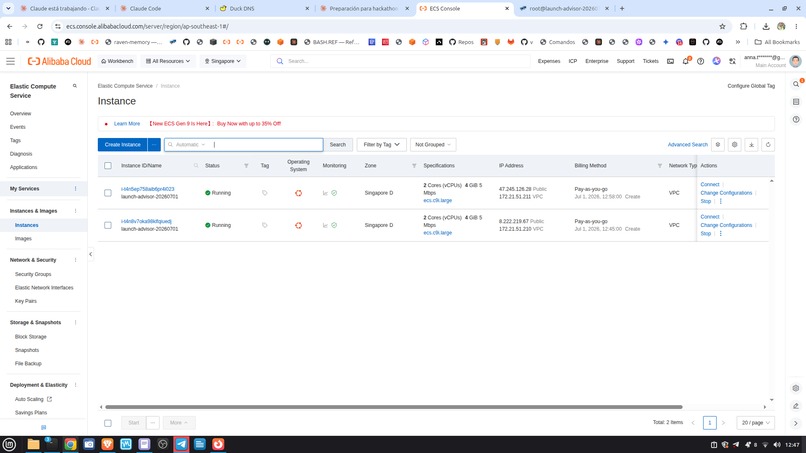Connect to instance 47.245.126.28
The width and height of the screenshot is (806, 453).
coord(709,185)
